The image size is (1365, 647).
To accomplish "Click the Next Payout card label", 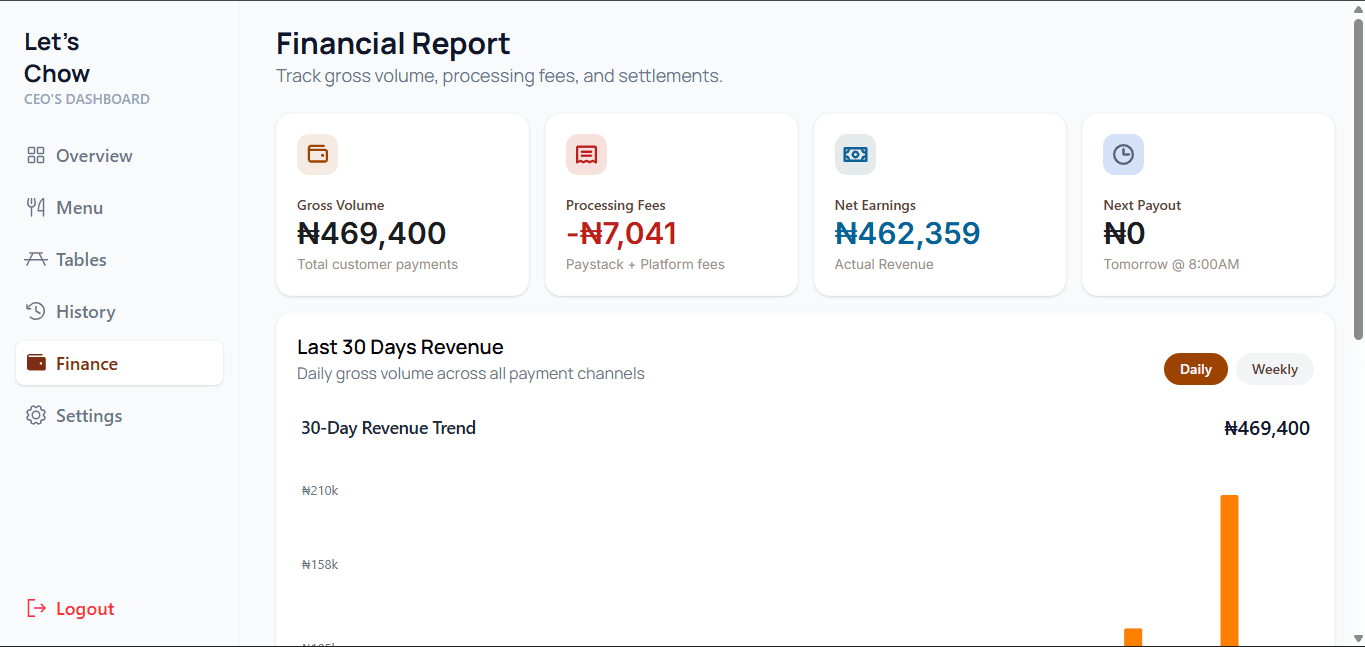I will tap(1142, 205).
